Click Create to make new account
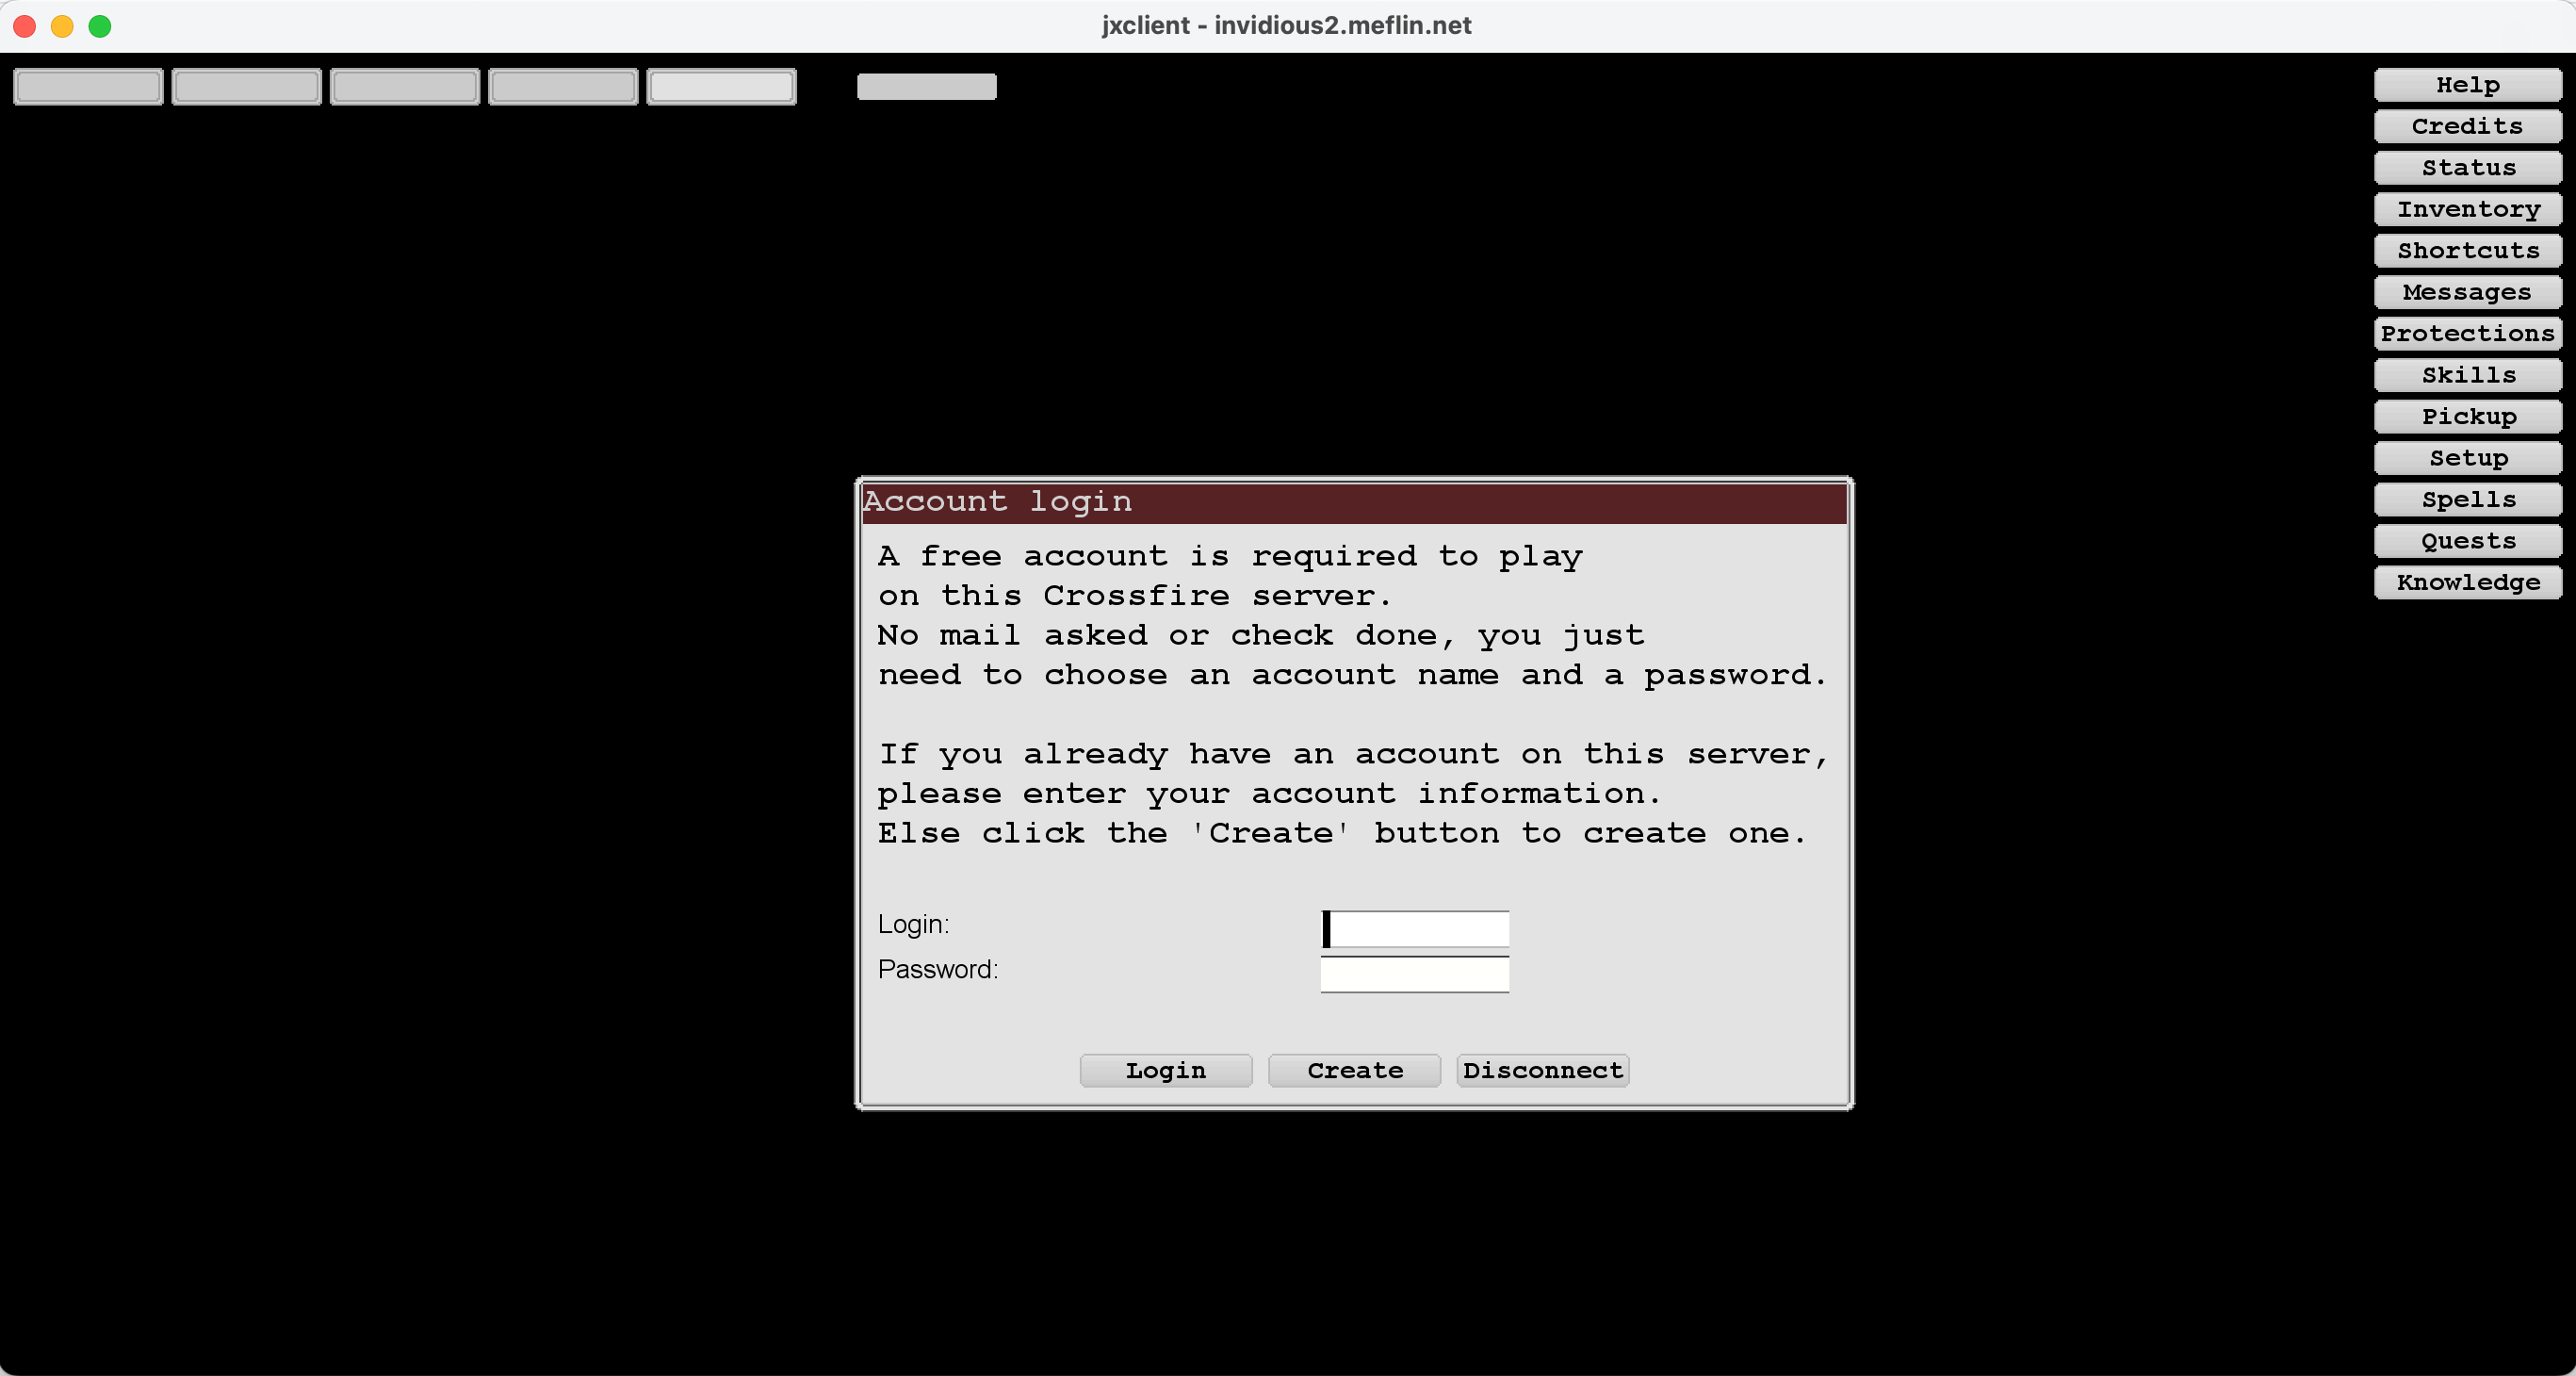Viewport: 2576px width, 1376px height. coord(1354,1071)
